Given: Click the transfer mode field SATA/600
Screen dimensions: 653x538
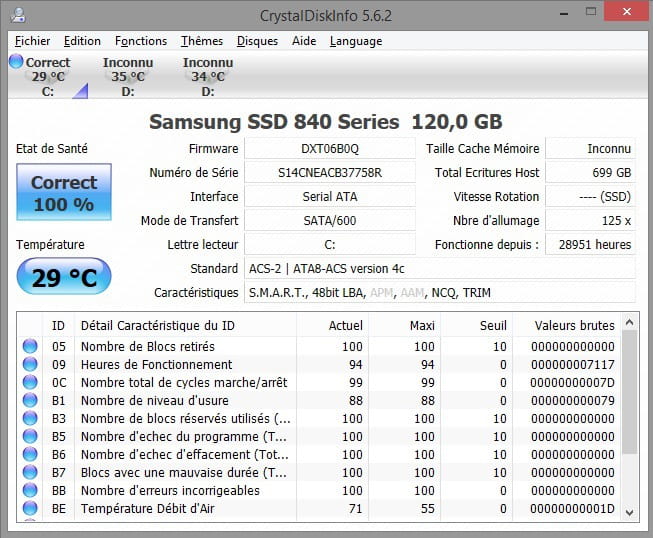Looking at the screenshot, I should click(330, 220).
